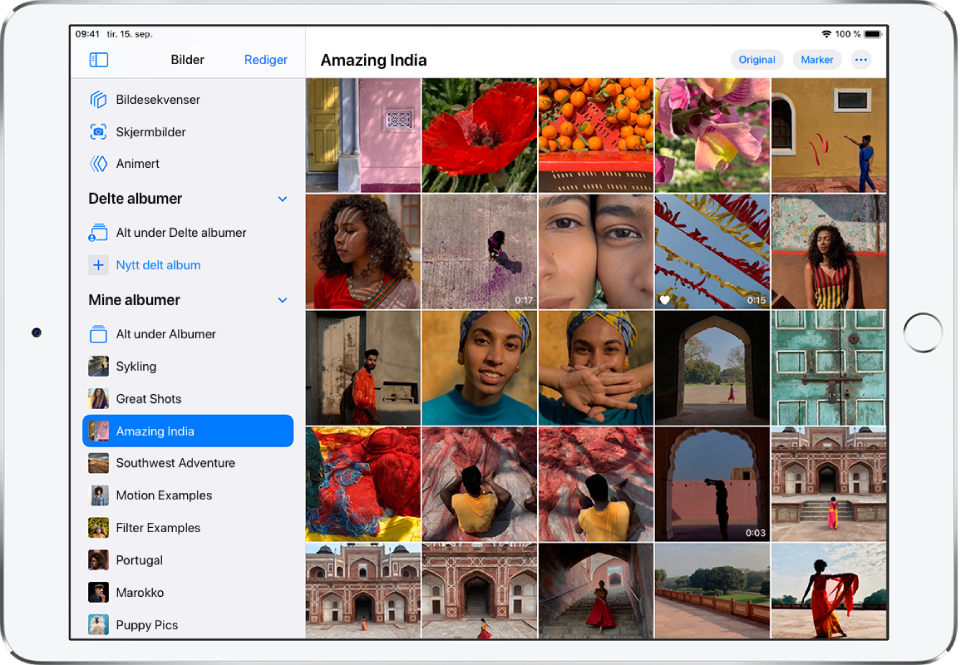Image resolution: width=963 pixels, height=665 pixels.
Task: Open the More options ellipsis menu
Action: [861, 59]
